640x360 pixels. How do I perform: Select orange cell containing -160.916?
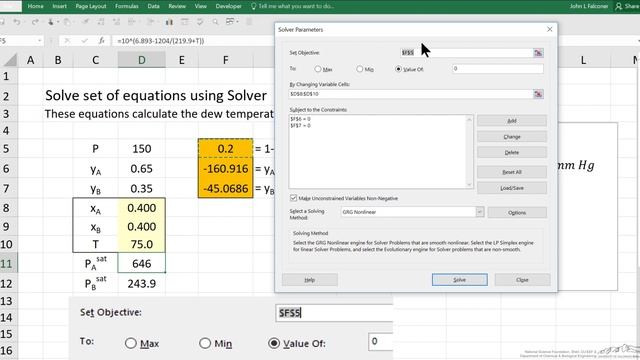pos(225,169)
